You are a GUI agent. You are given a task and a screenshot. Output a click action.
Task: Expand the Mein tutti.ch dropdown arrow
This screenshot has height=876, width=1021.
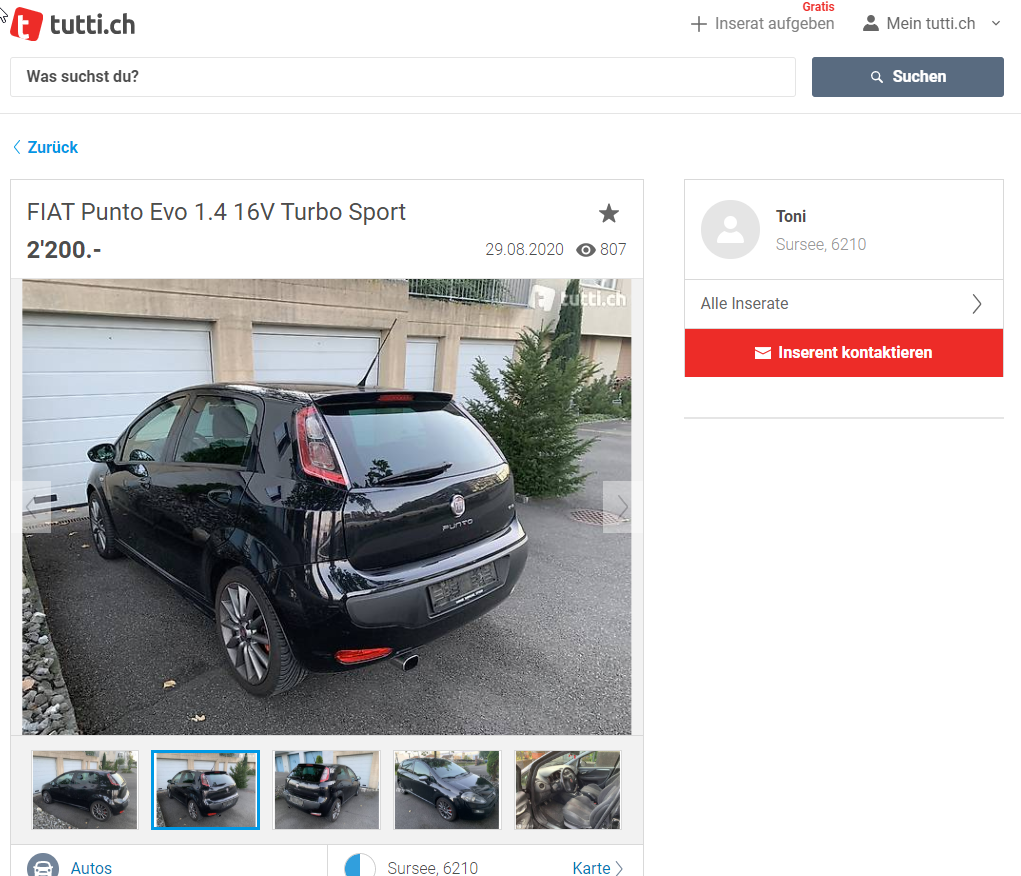(996, 23)
